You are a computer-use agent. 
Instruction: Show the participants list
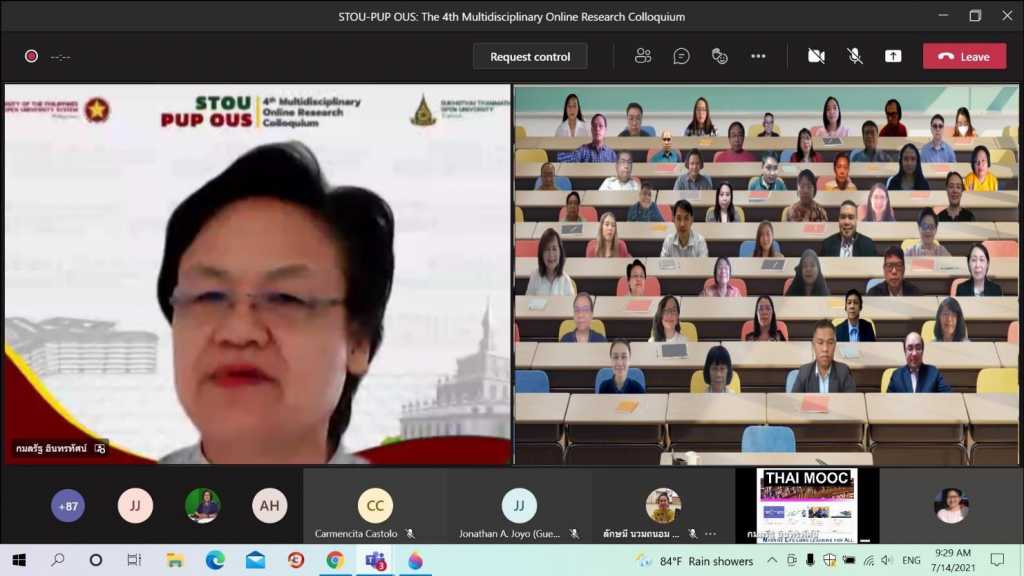coord(643,56)
